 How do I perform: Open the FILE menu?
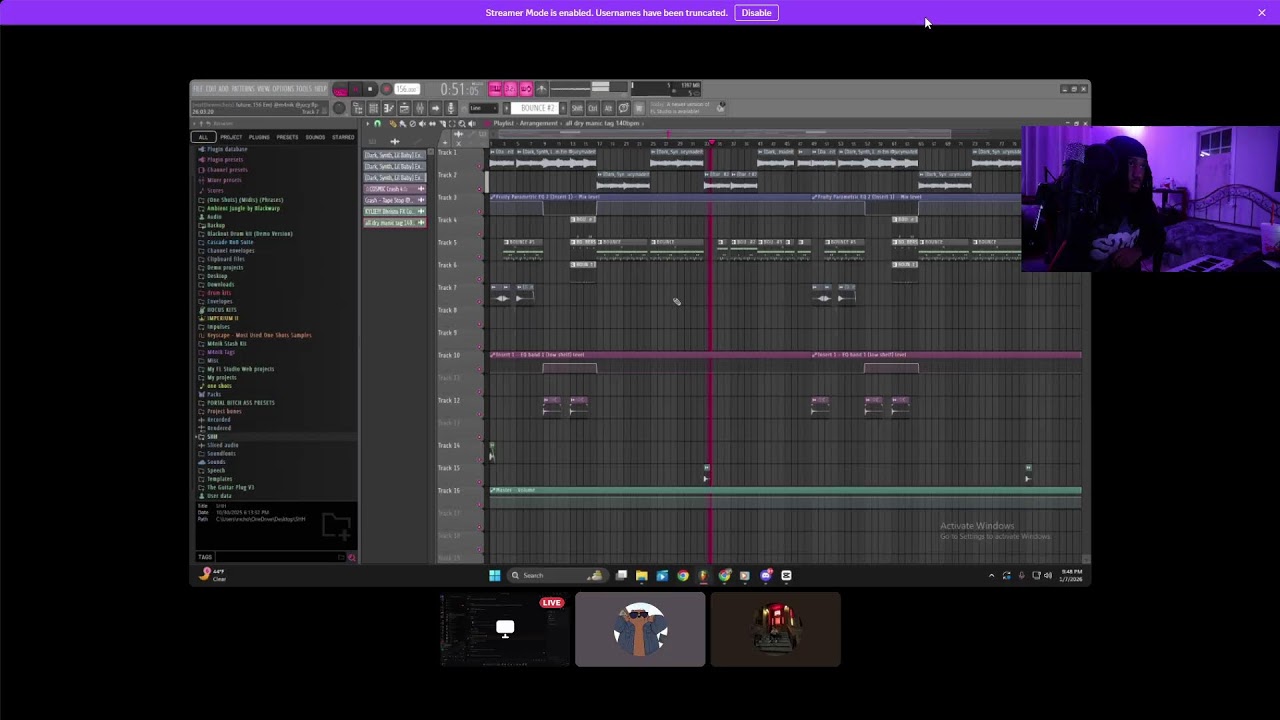(x=198, y=89)
